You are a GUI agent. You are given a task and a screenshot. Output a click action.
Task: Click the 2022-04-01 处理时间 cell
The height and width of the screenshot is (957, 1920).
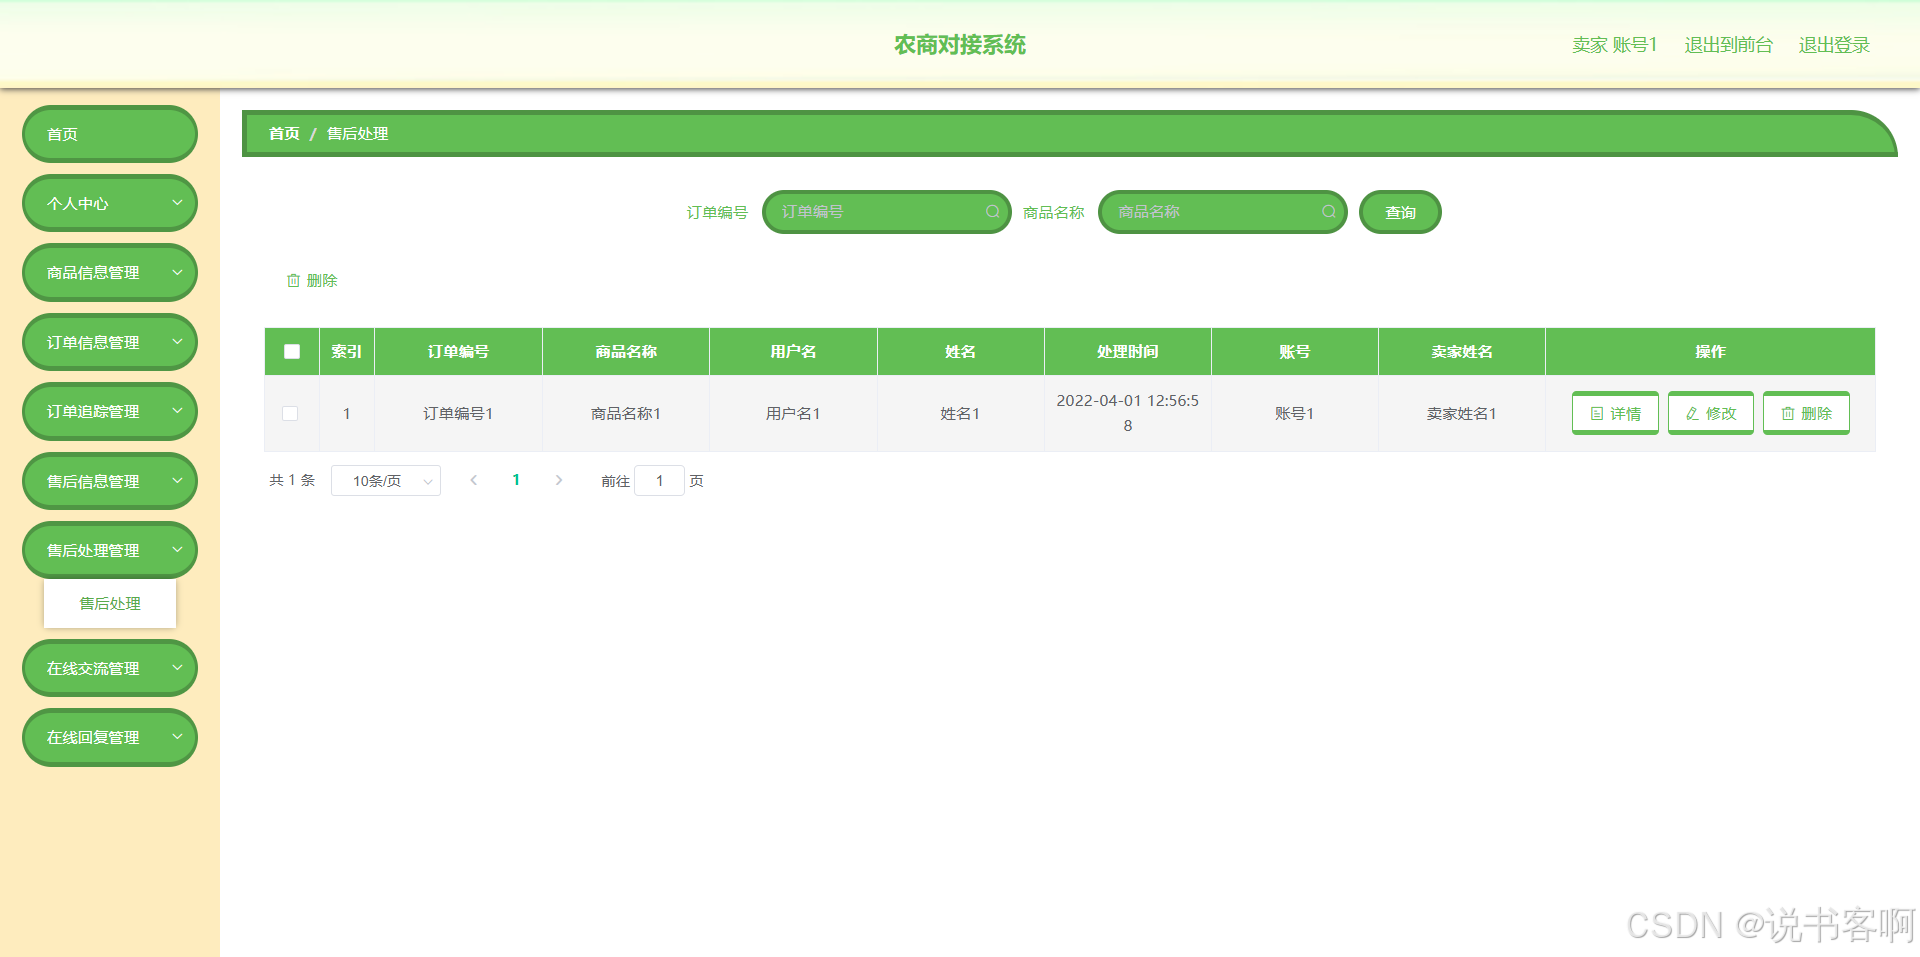pyautogui.click(x=1127, y=413)
